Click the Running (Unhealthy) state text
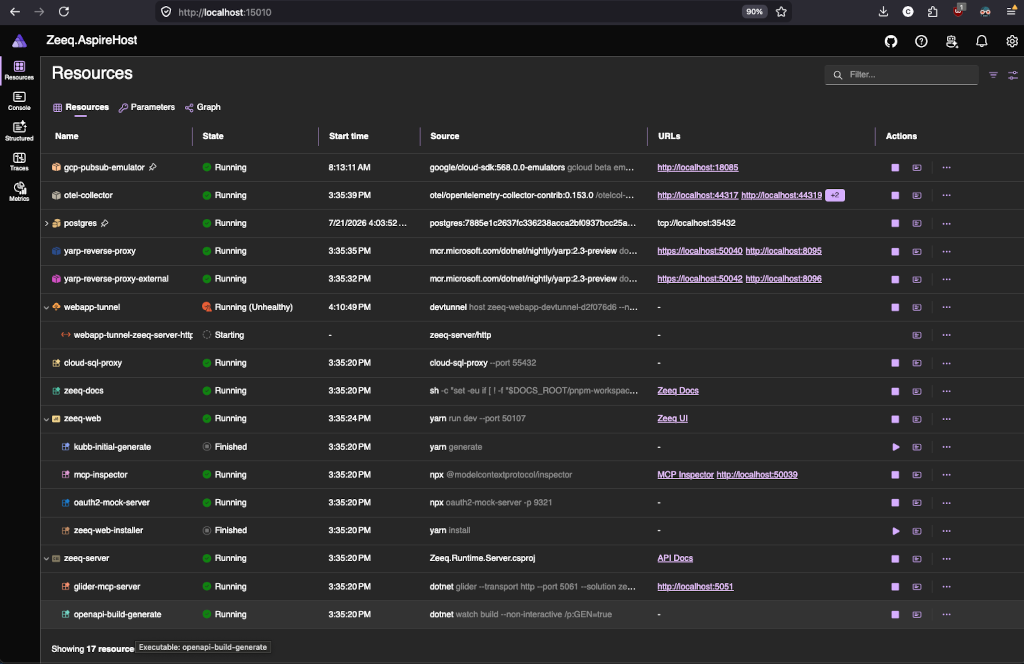 [253, 307]
